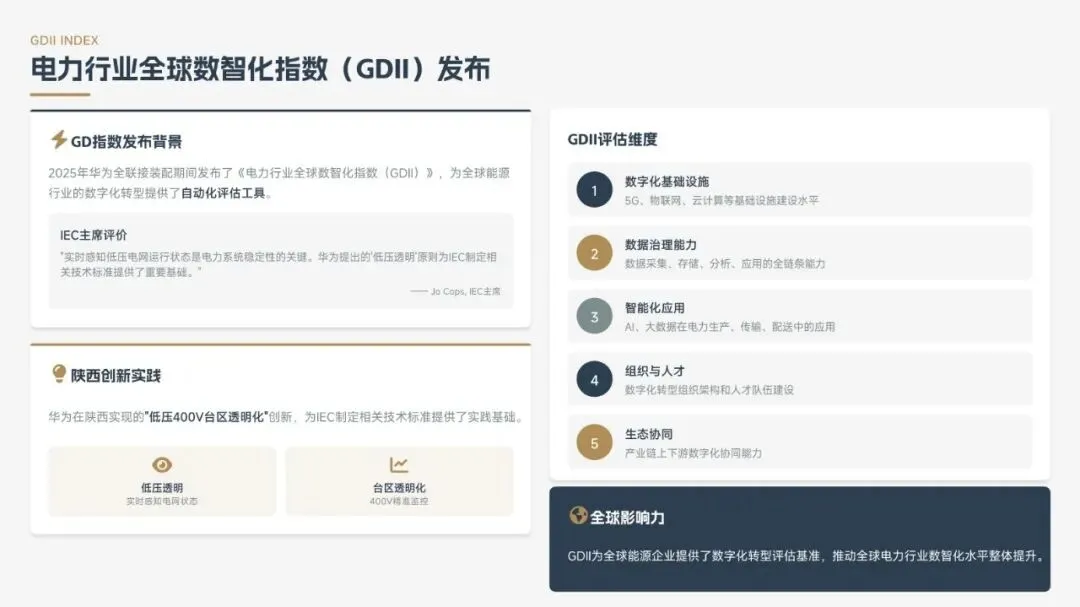Click the title 电力行业全球数智化指数（GDII）发布
1080x607 pixels.
[260, 69]
